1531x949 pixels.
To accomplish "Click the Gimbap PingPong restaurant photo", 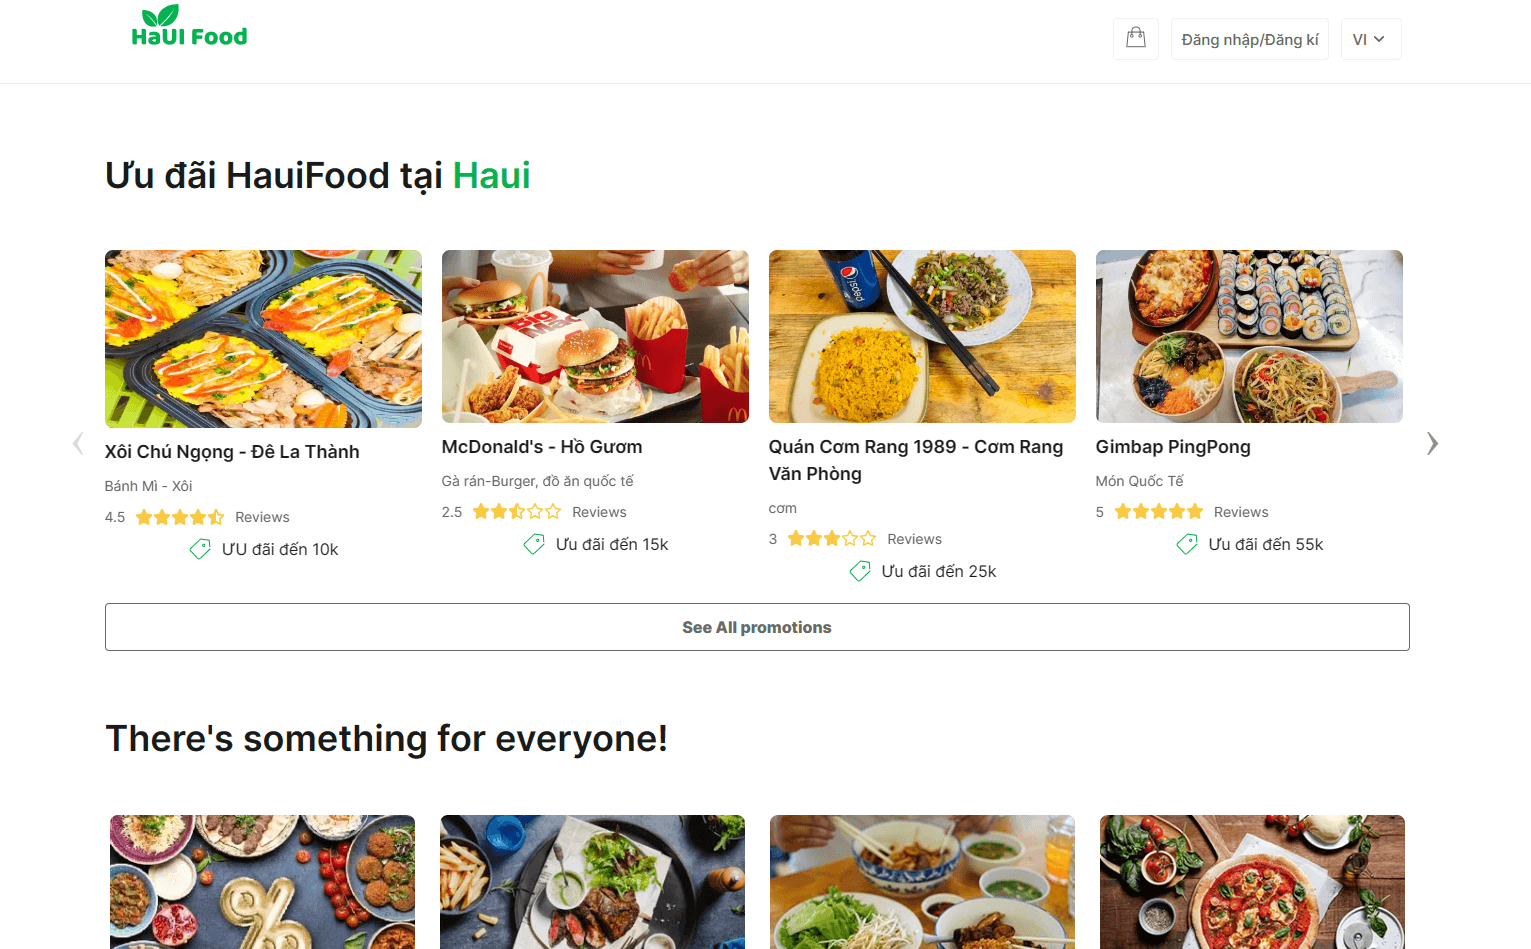I will [1249, 337].
